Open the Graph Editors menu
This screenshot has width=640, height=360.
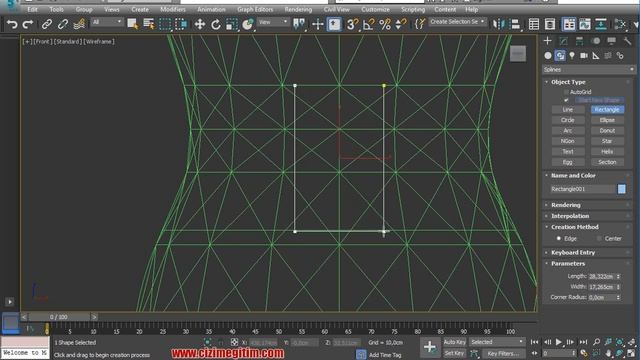(255, 9)
